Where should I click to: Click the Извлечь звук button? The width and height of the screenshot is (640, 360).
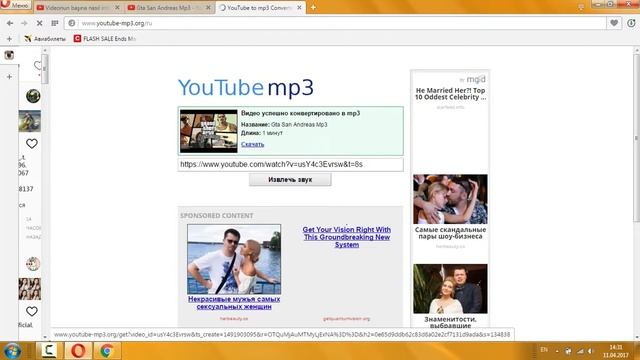tap(290, 180)
